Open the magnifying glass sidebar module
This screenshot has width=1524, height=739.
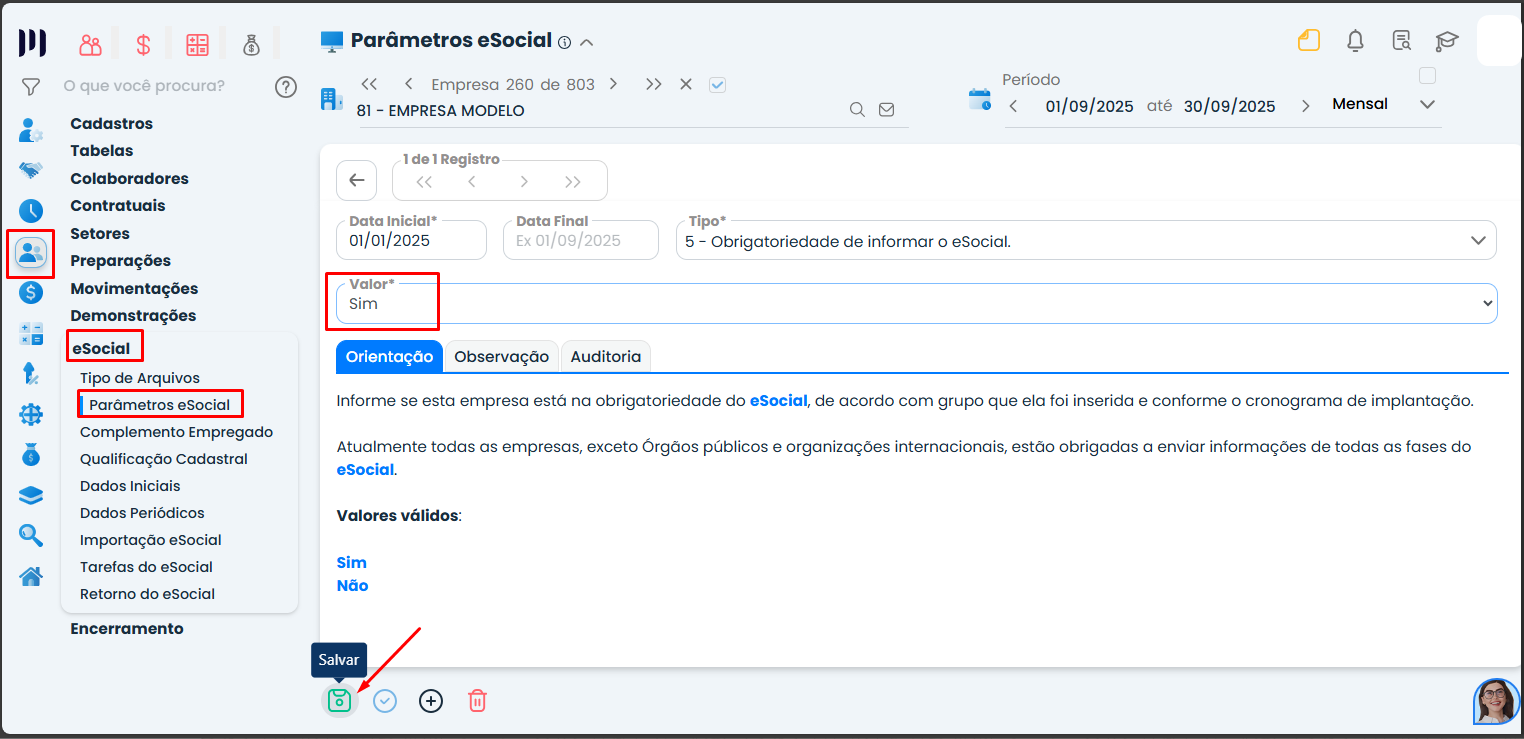(x=31, y=536)
